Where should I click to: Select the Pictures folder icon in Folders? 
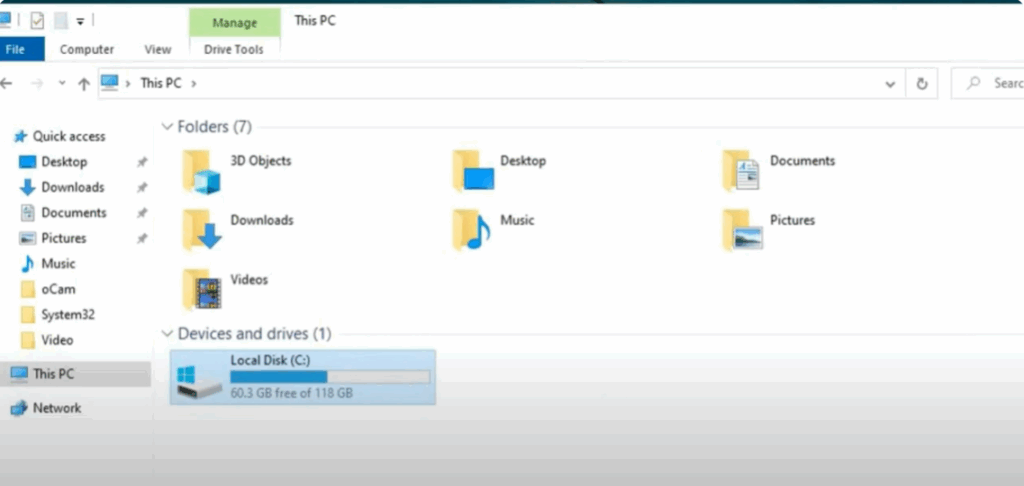tap(743, 230)
